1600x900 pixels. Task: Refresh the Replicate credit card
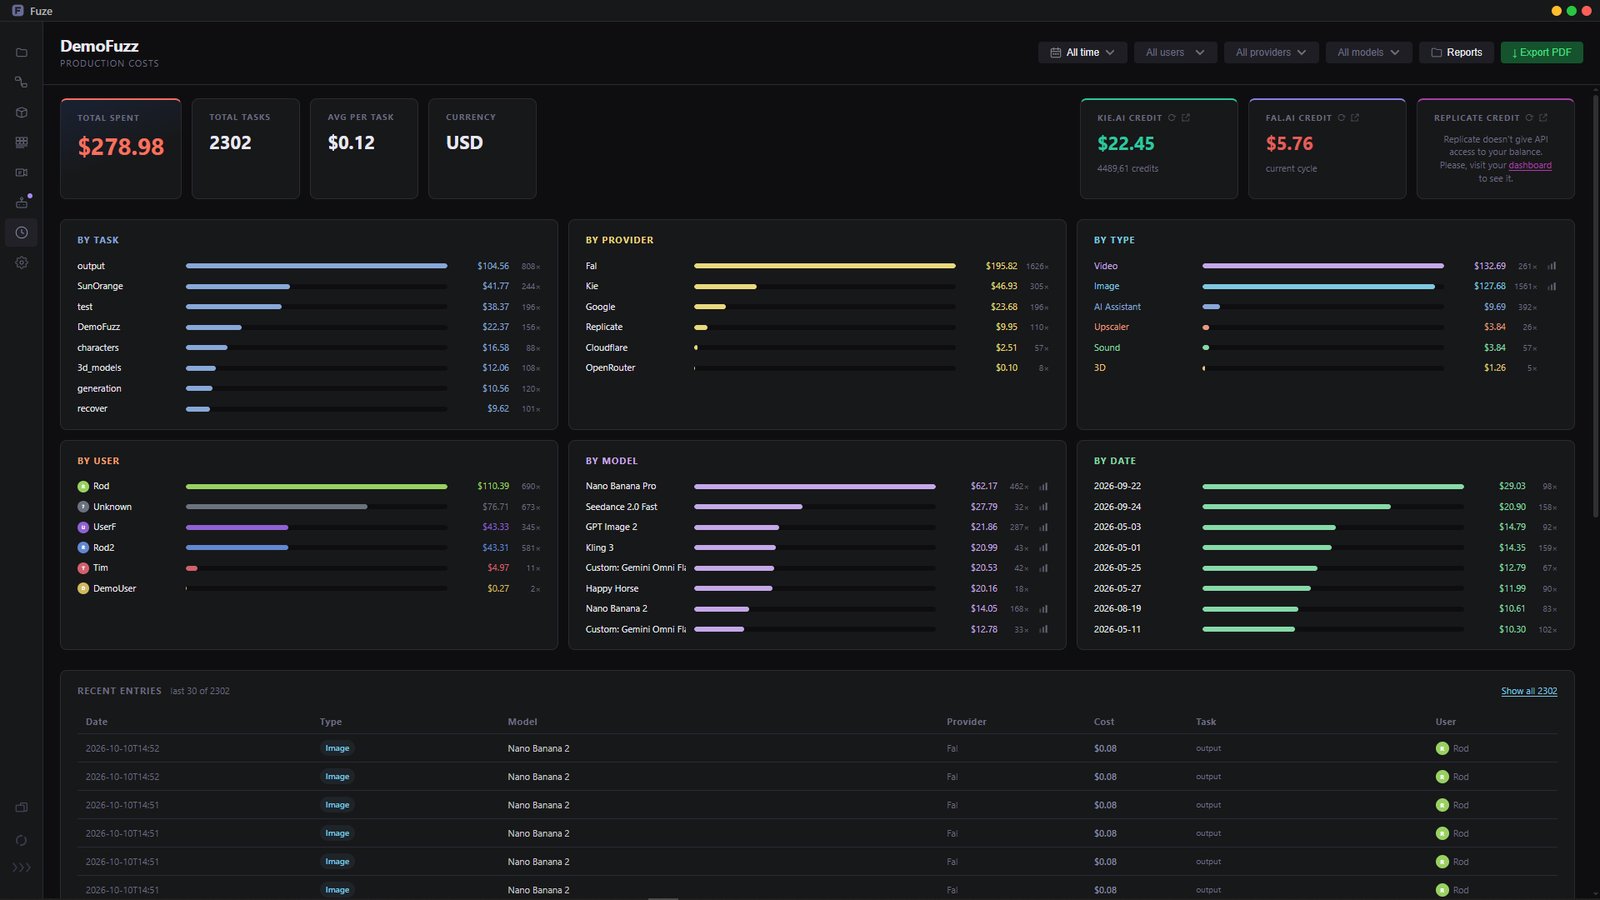coord(1529,118)
